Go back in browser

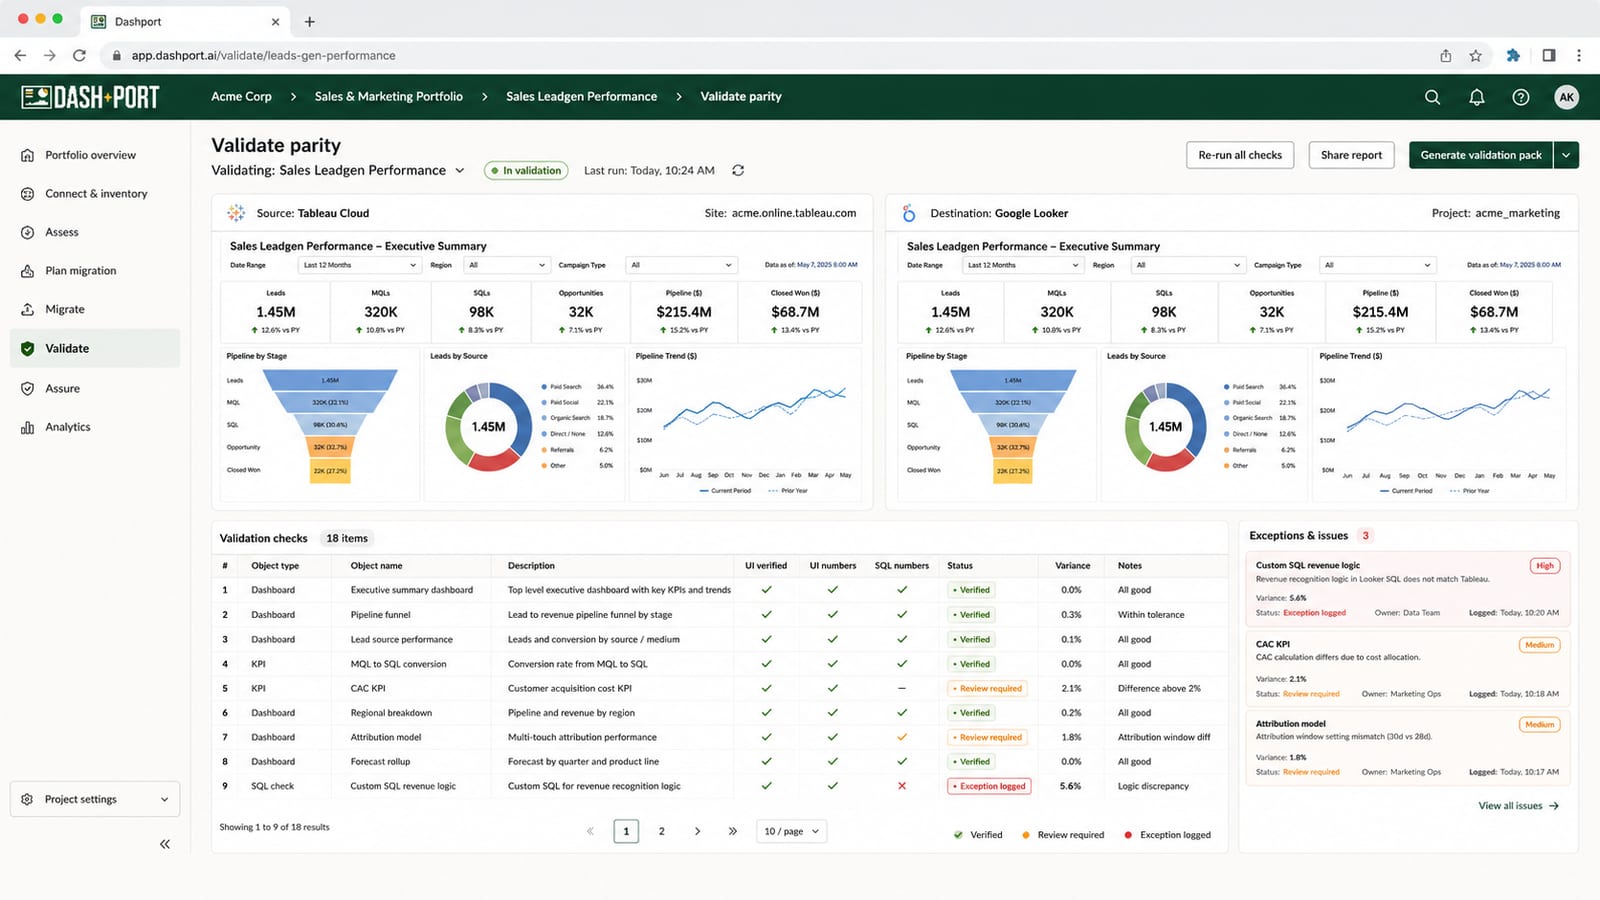click(x=20, y=56)
